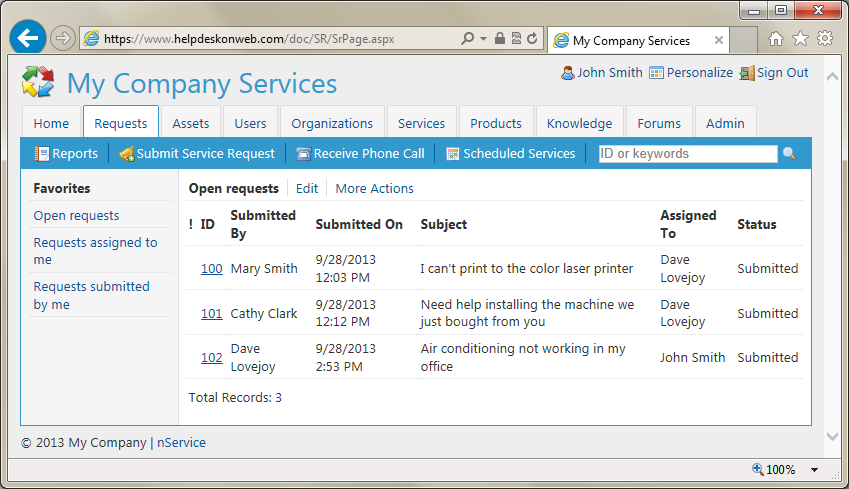Screen dimensions: 849x489
Task: Open request ID 101
Action: [212, 314]
